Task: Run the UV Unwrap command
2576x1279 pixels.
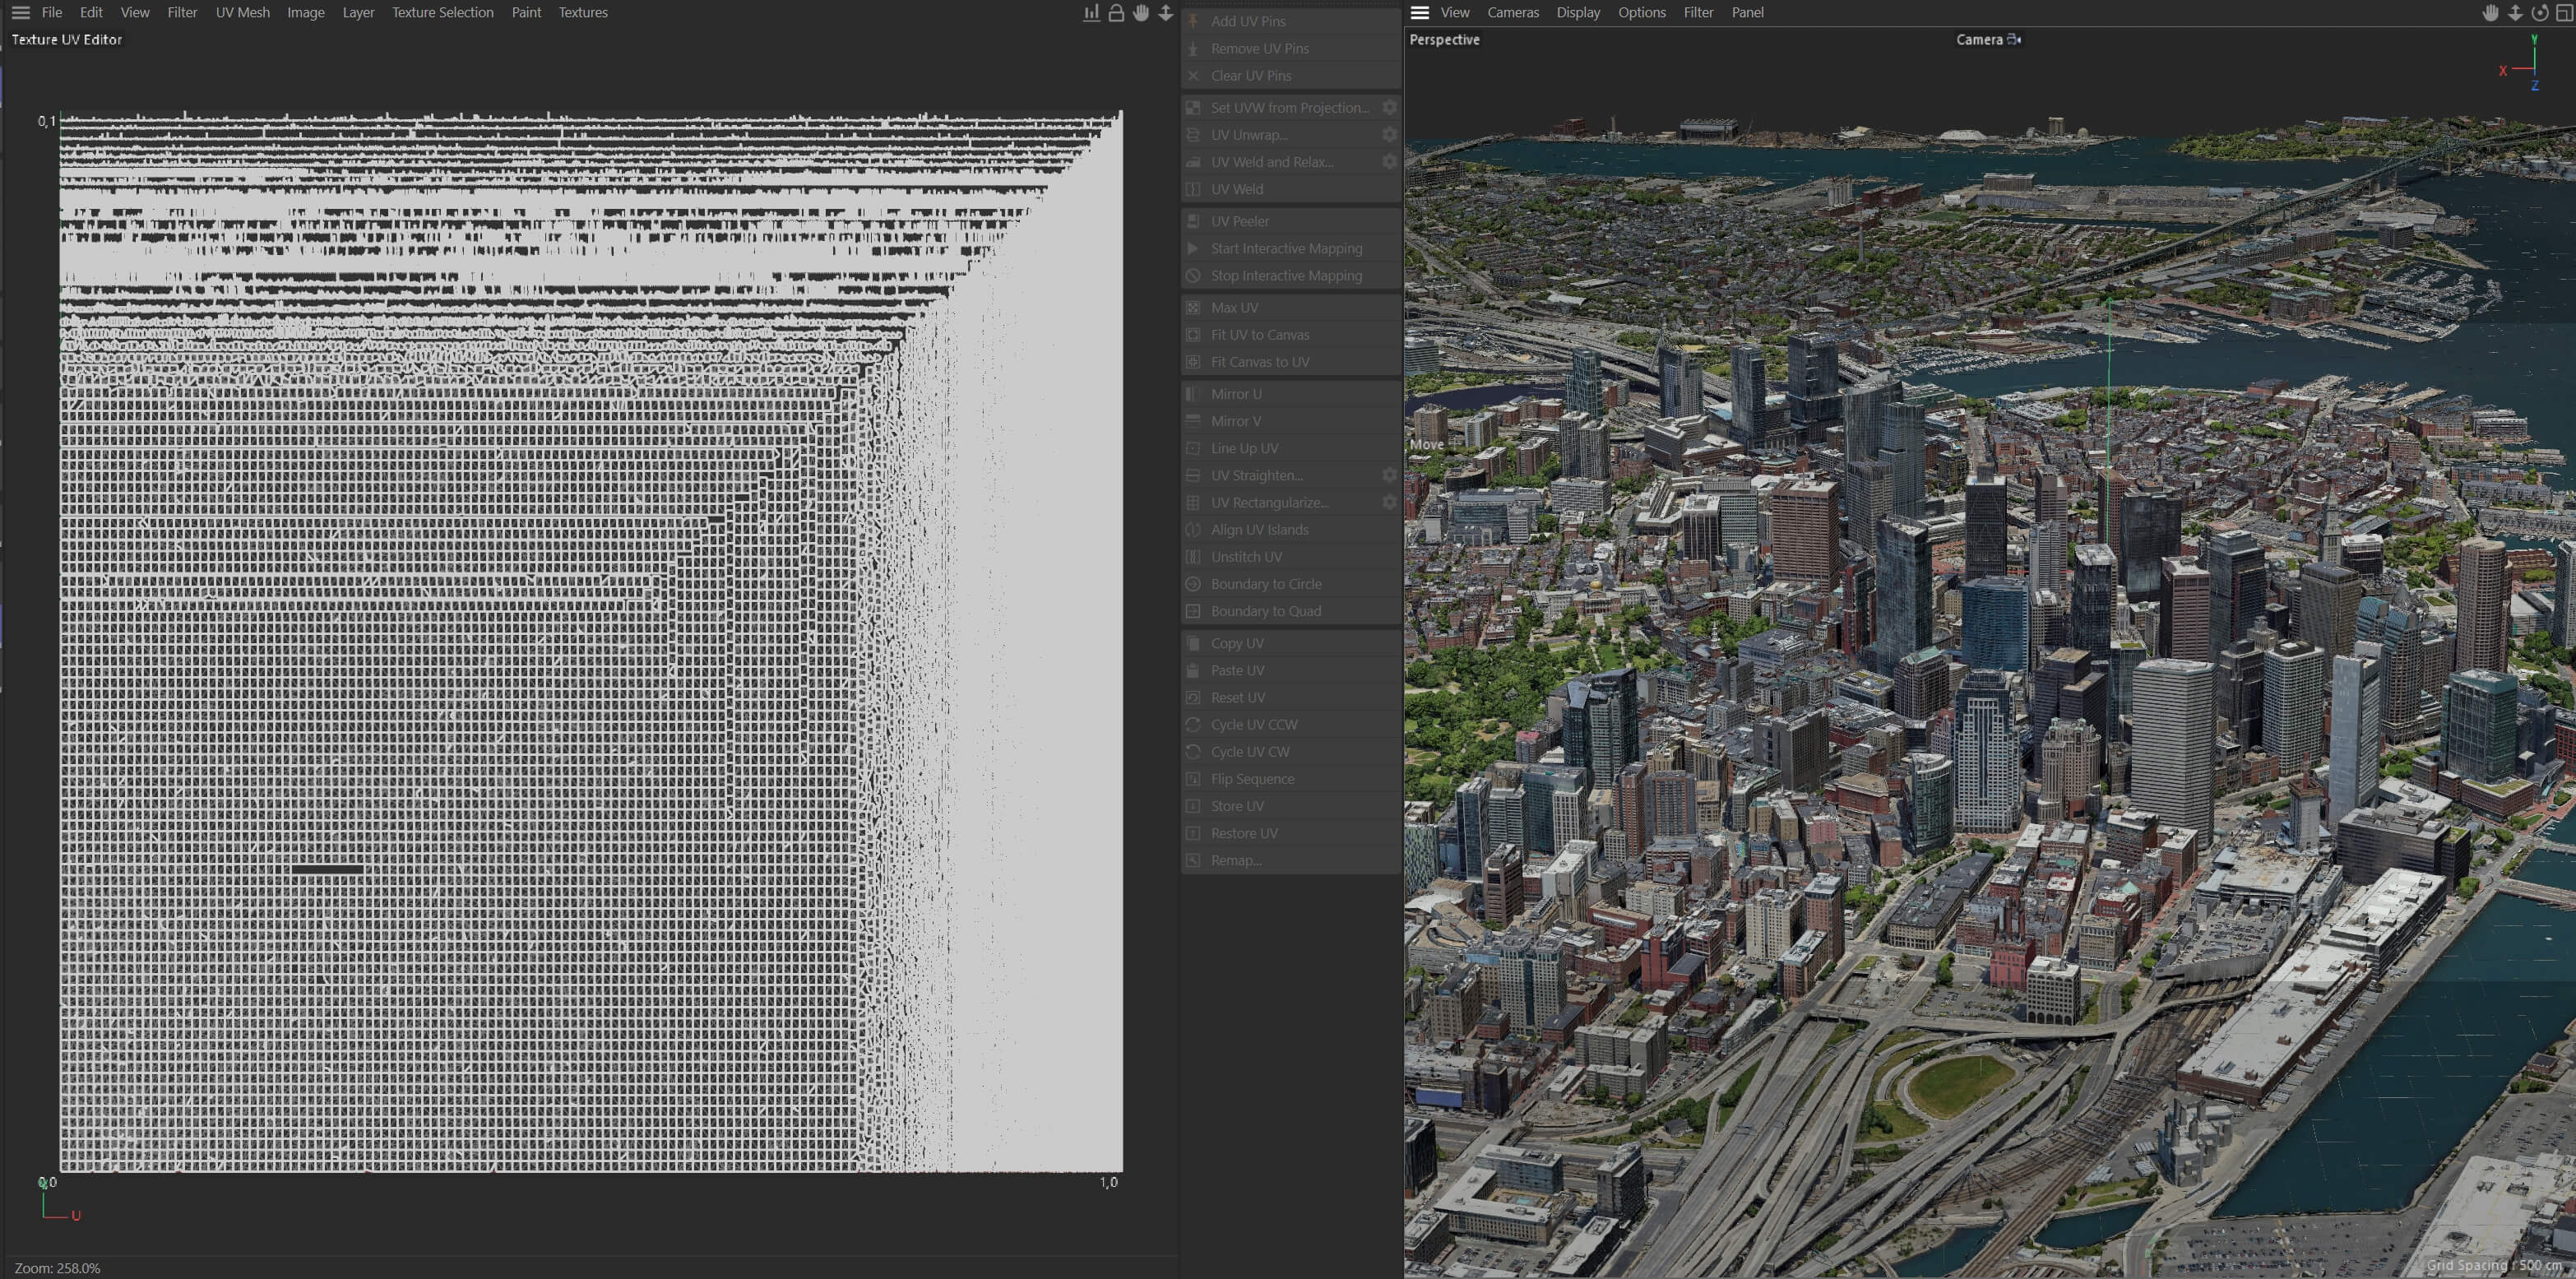Action: (1280, 134)
